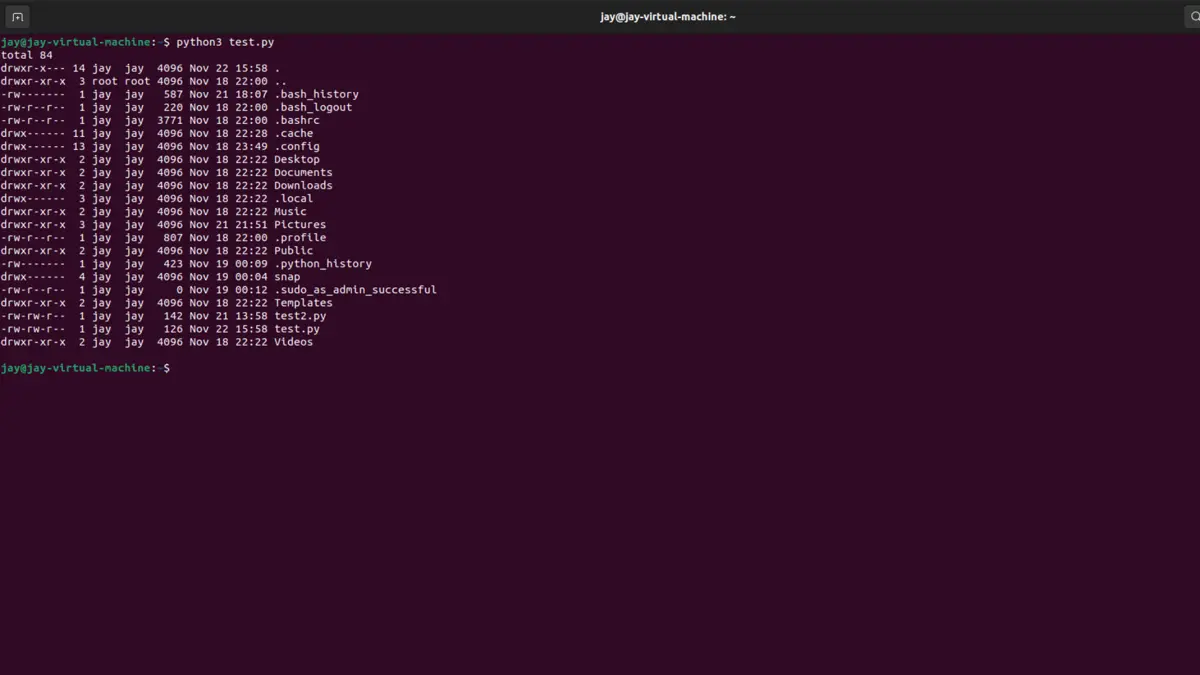Click the timestamp 23:49 on the .config row

coord(251,146)
